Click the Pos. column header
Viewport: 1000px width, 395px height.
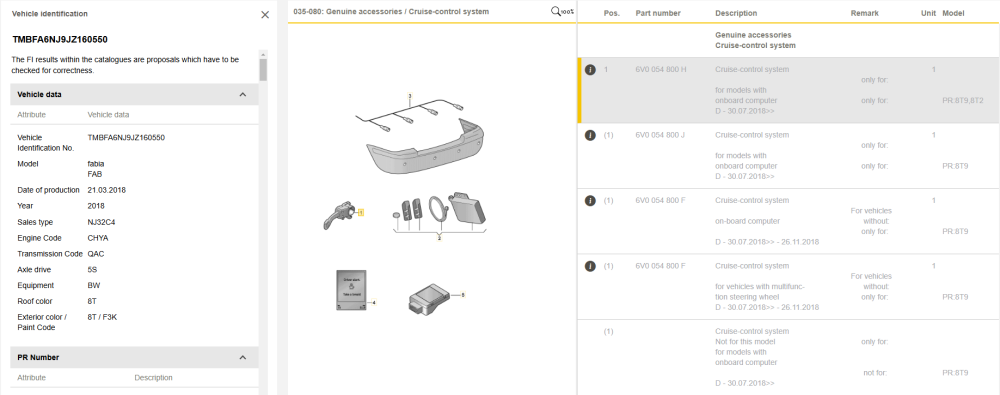(612, 13)
